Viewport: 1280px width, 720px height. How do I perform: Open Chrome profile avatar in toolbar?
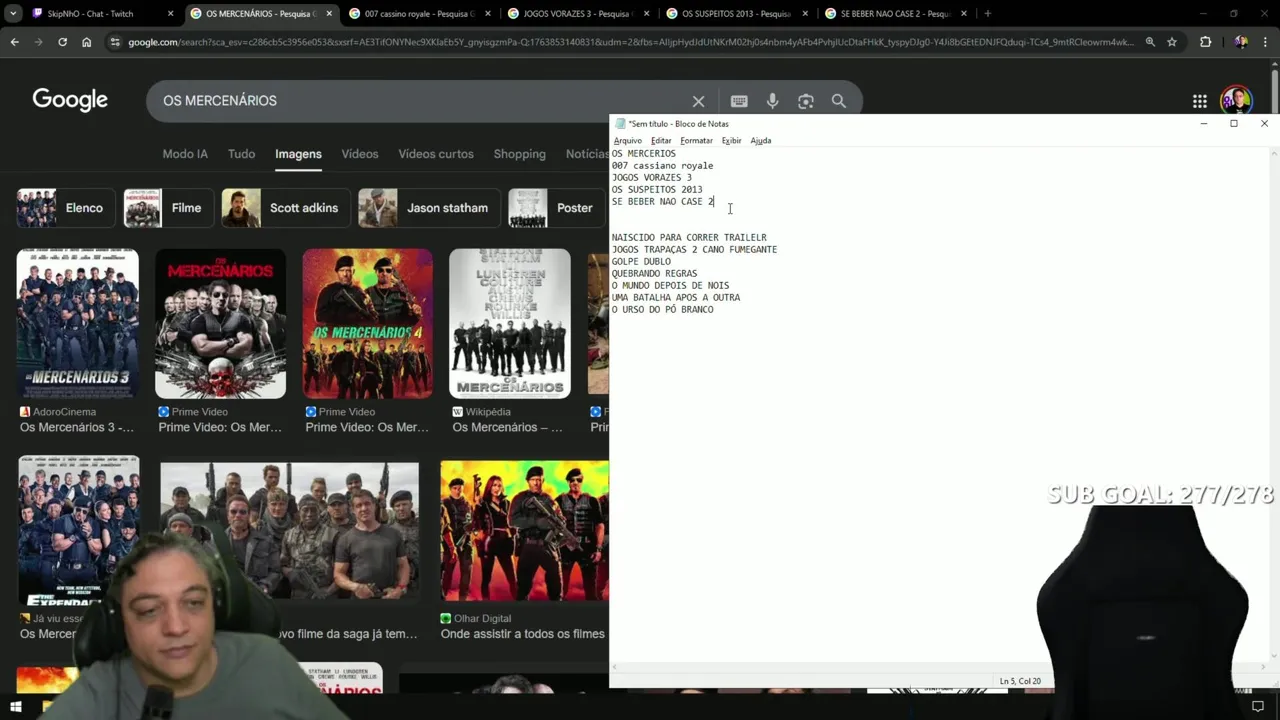[x=1241, y=42]
